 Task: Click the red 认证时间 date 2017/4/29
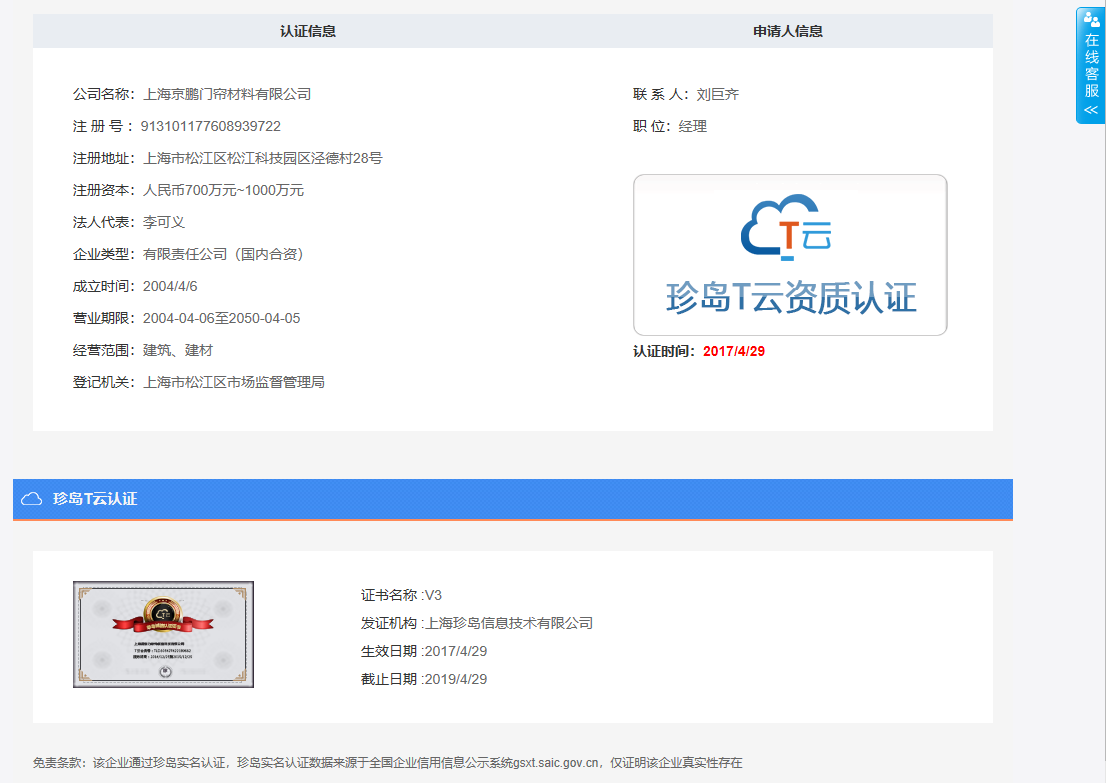tap(734, 351)
